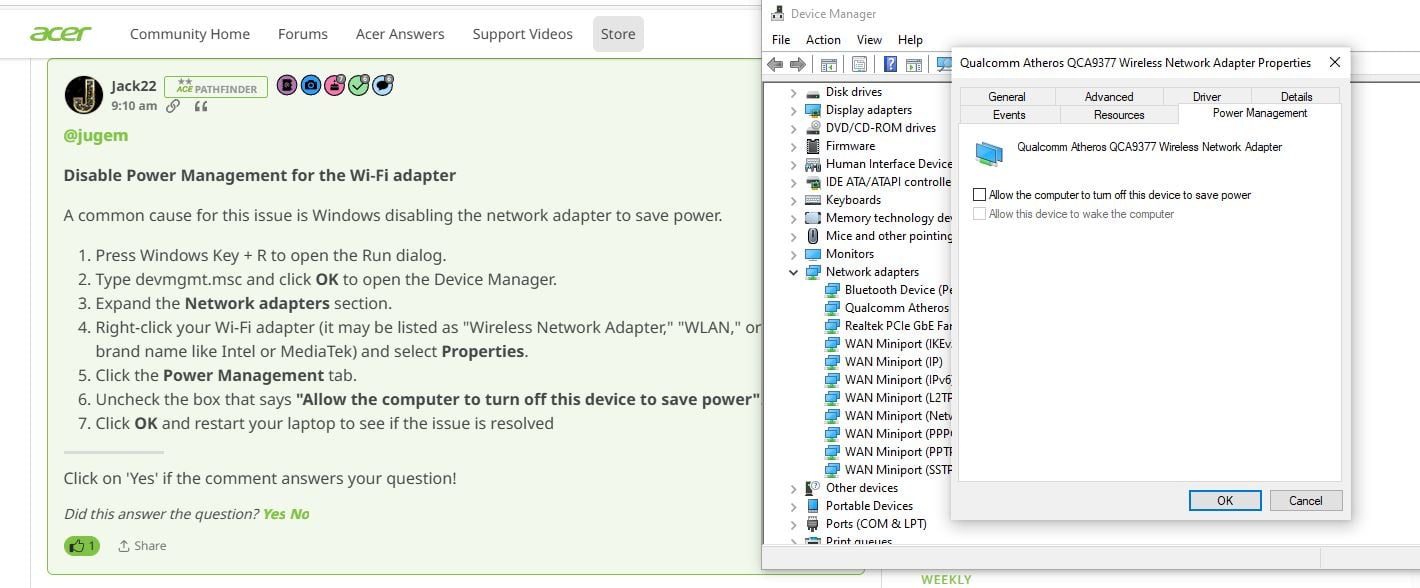Screen dimensions: 1420x588
Task: Copy permalink via the chain link icon
Action: [x=173, y=106]
